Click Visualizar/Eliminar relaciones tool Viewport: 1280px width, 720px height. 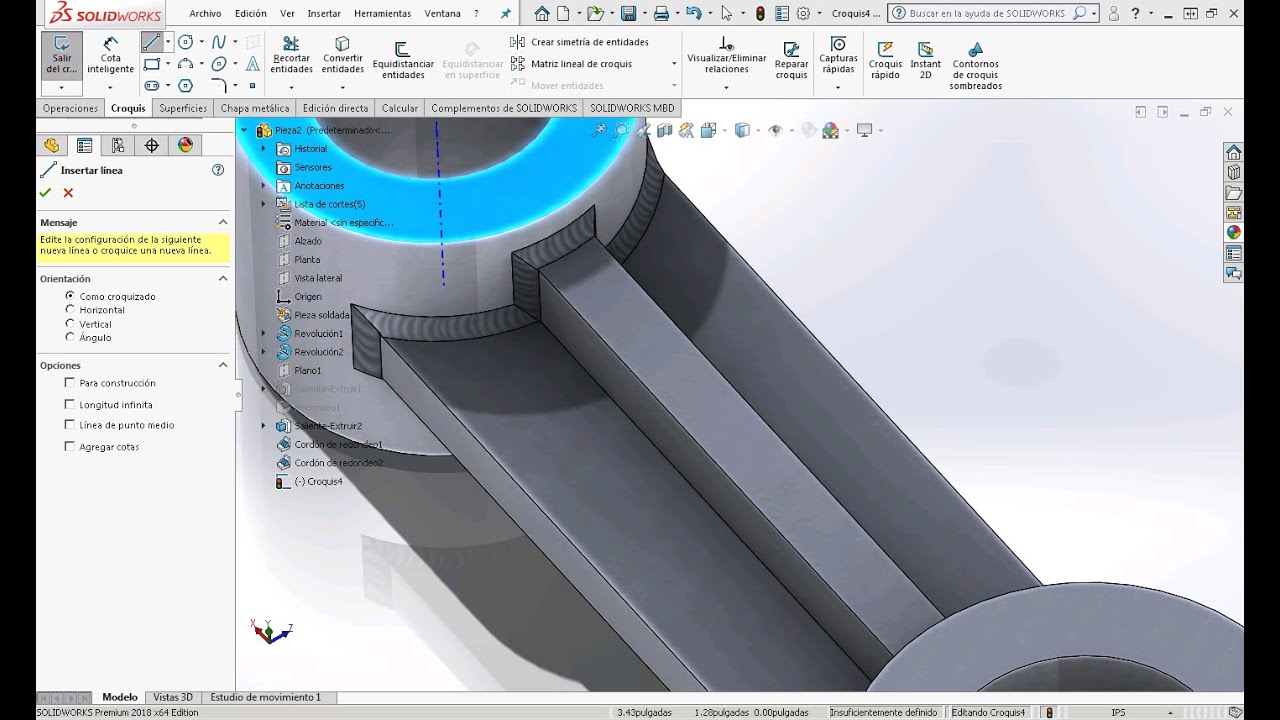[727, 55]
